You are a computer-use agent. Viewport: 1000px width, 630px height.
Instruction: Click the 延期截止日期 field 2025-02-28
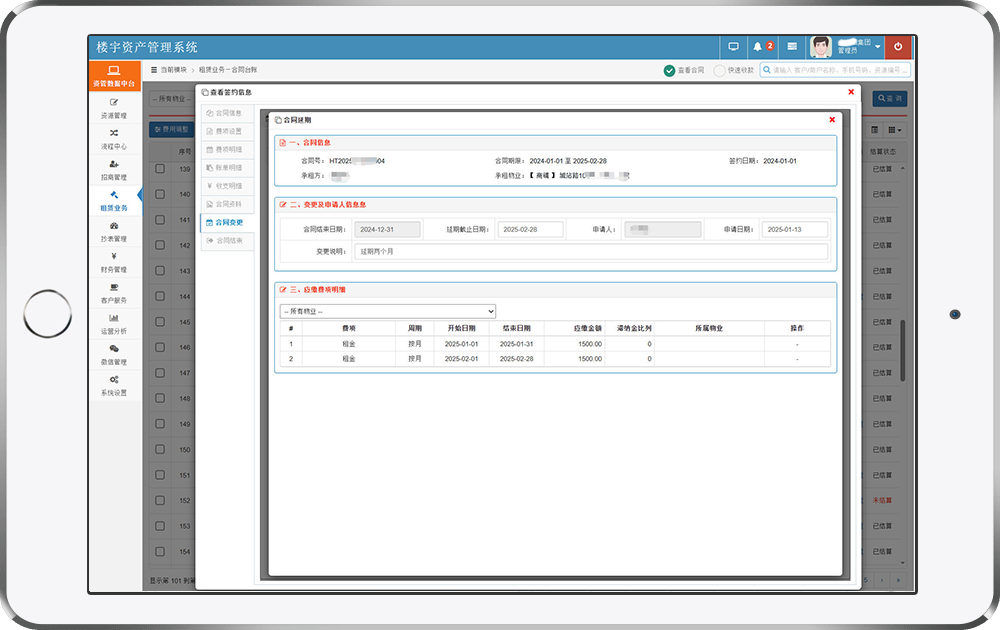(530, 230)
